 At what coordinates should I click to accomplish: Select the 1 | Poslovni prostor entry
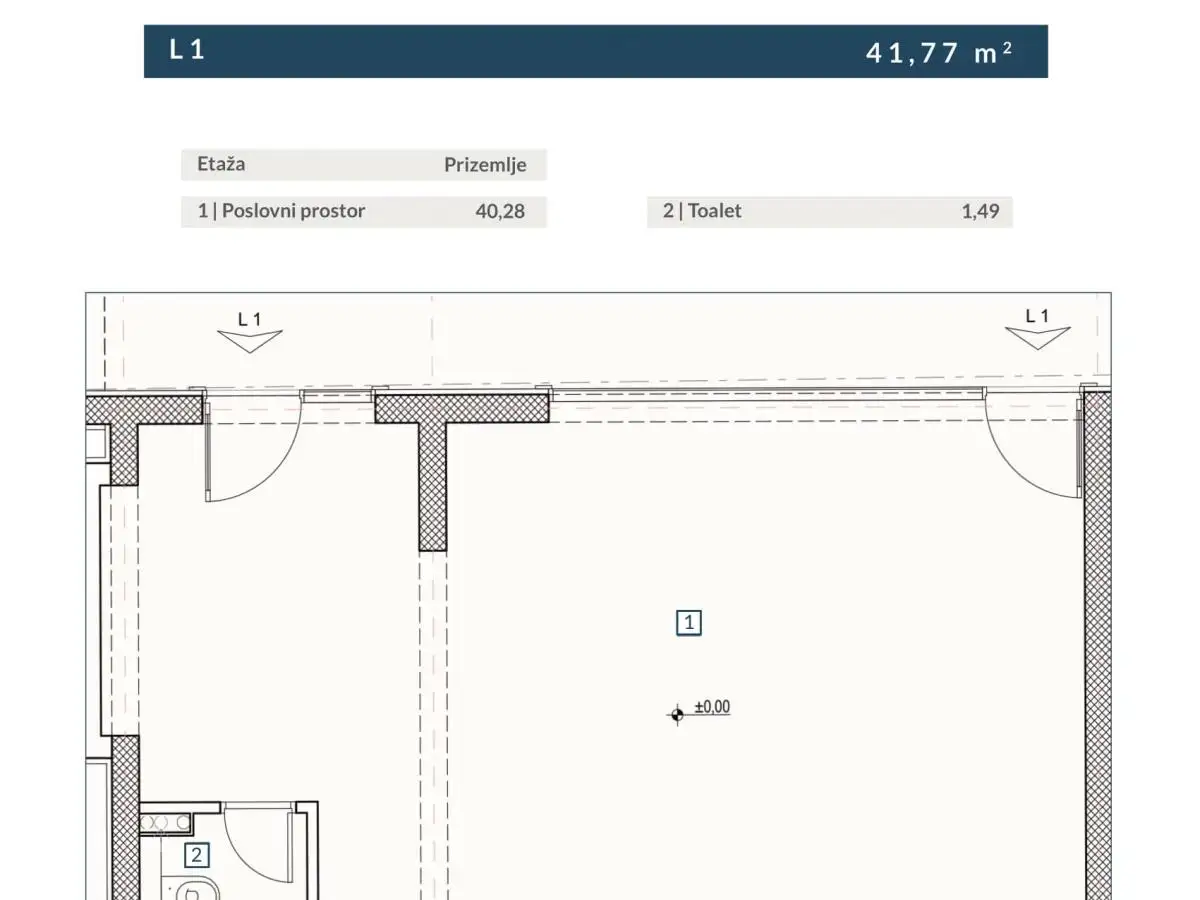pyautogui.click(x=281, y=211)
